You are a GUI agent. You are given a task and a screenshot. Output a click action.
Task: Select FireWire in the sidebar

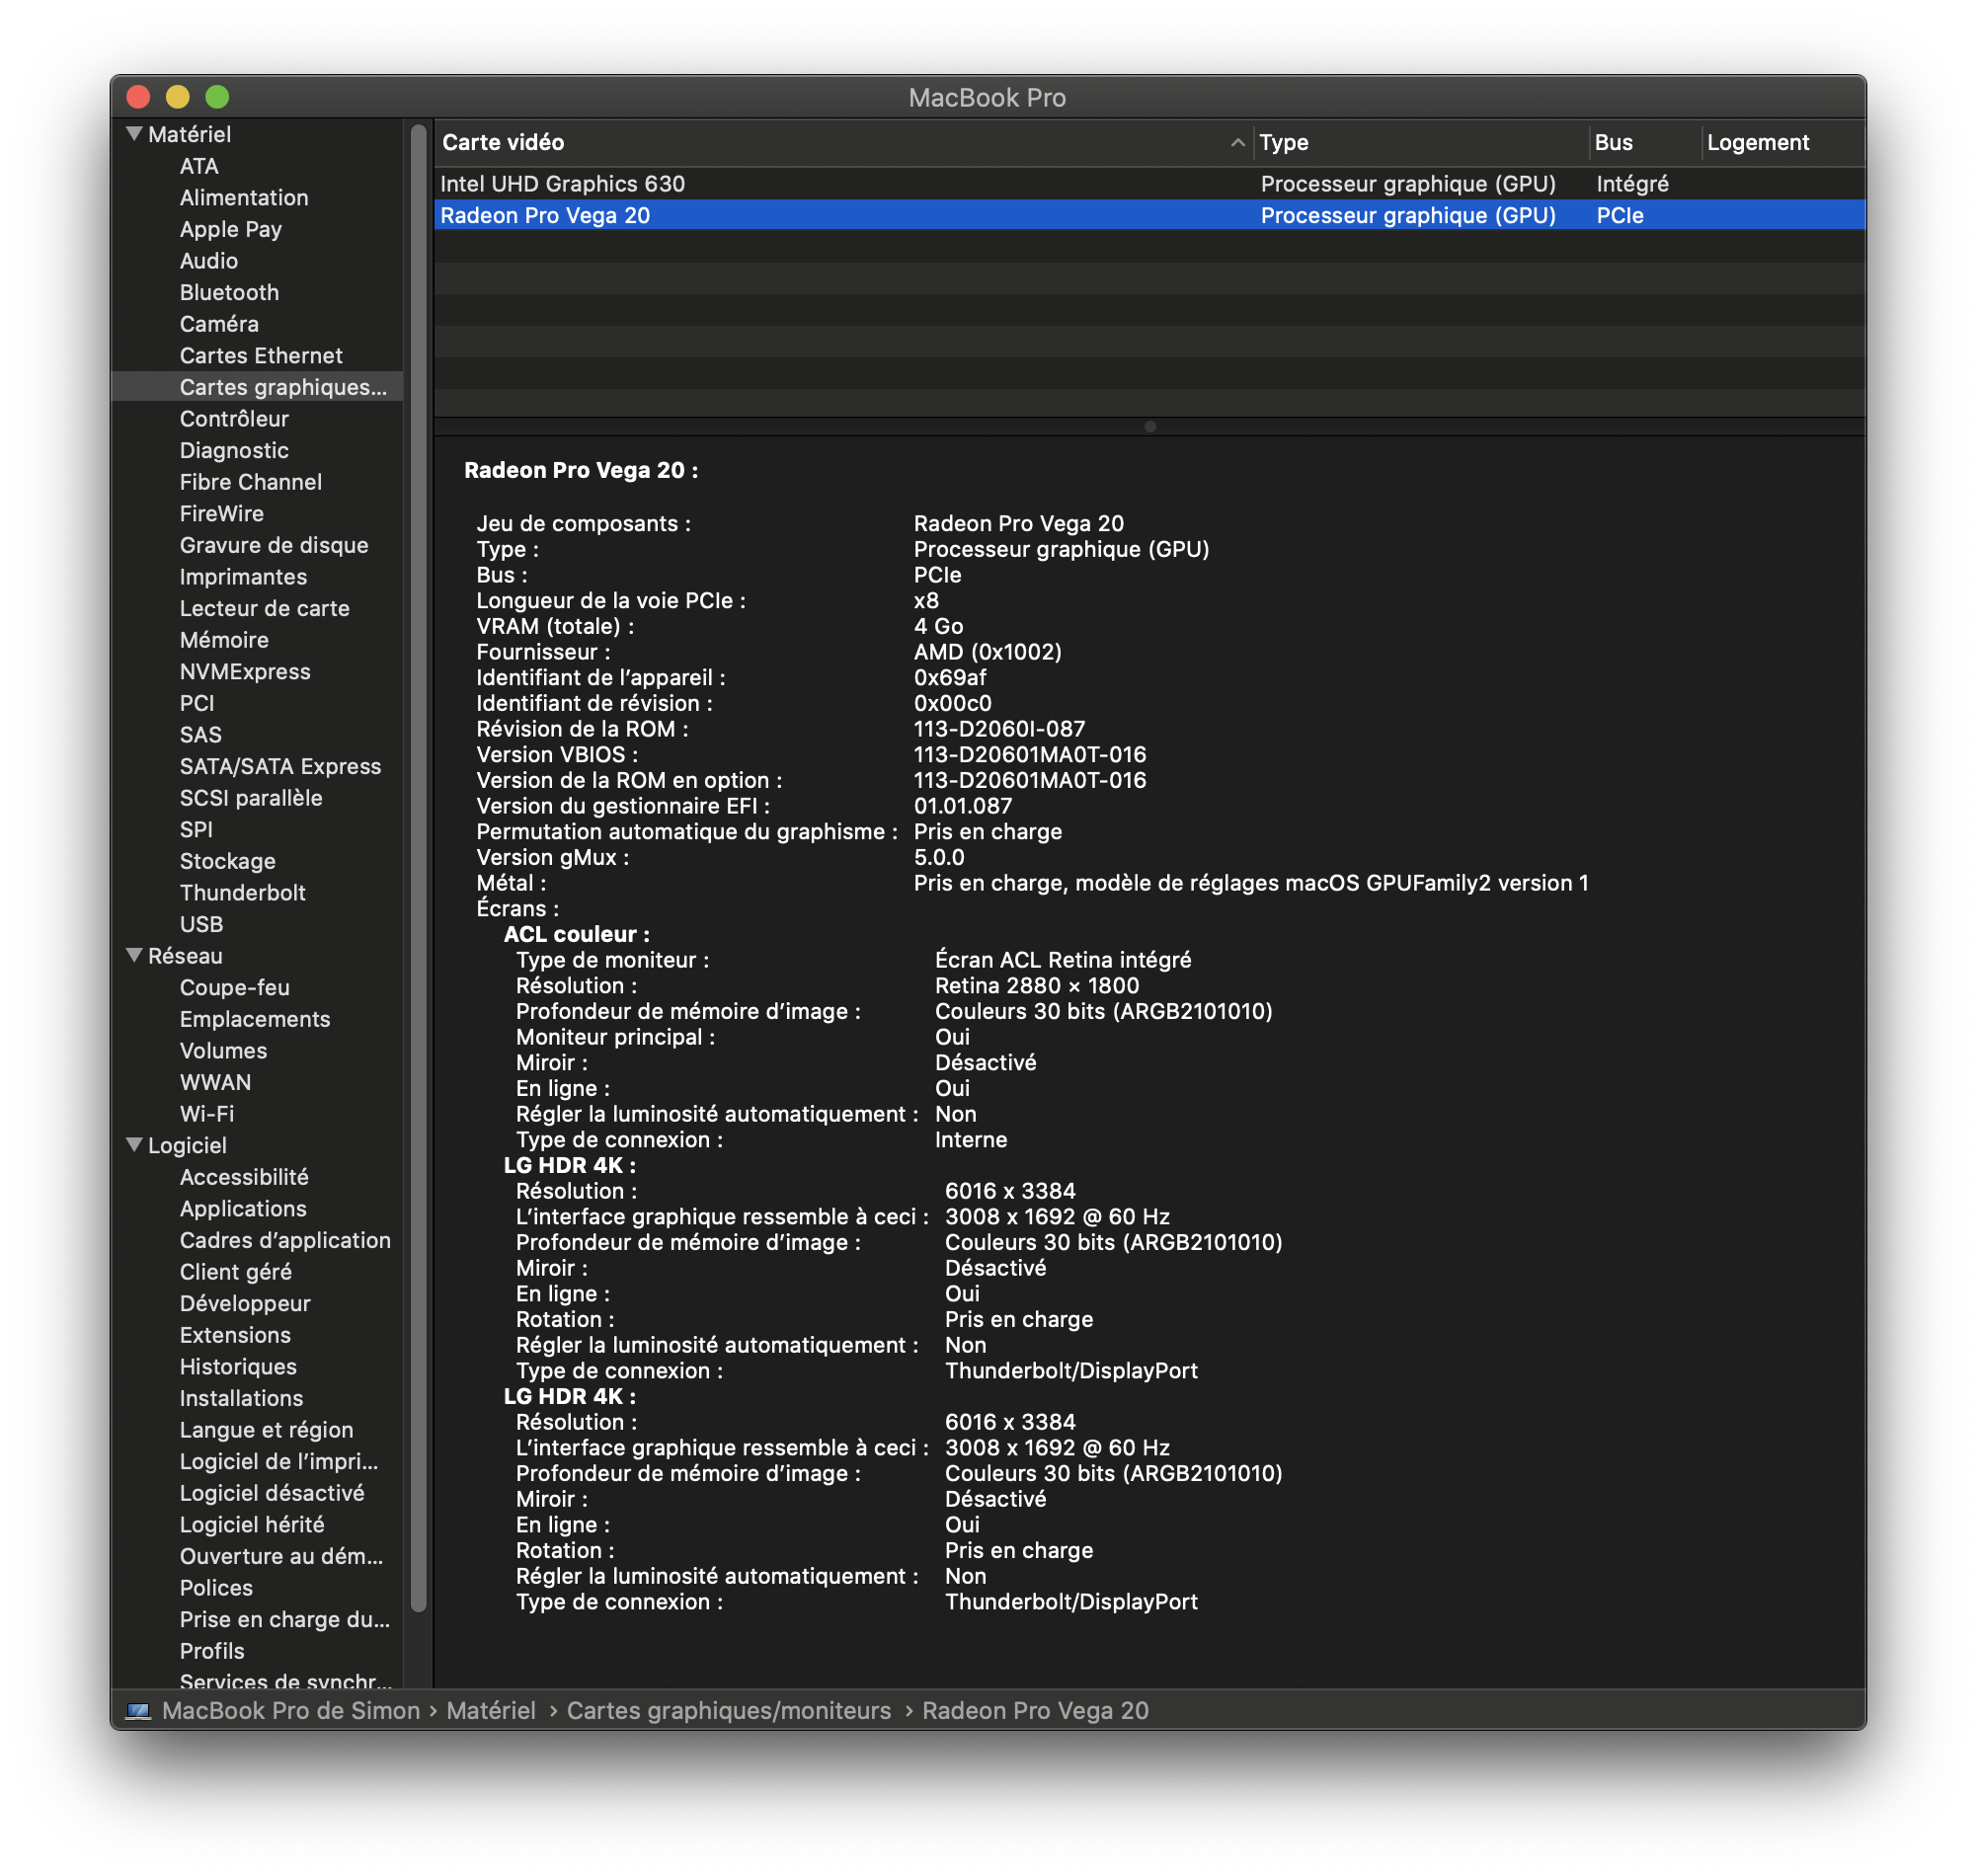pyautogui.click(x=222, y=514)
